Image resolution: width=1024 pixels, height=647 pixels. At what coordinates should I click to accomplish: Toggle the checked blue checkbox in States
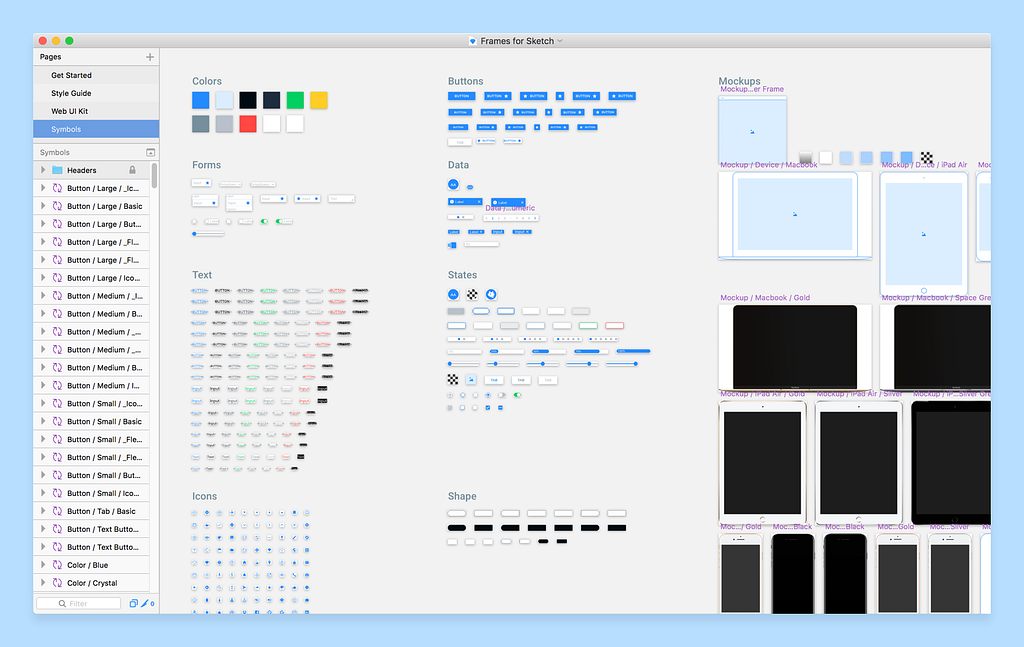pos(488,407)
